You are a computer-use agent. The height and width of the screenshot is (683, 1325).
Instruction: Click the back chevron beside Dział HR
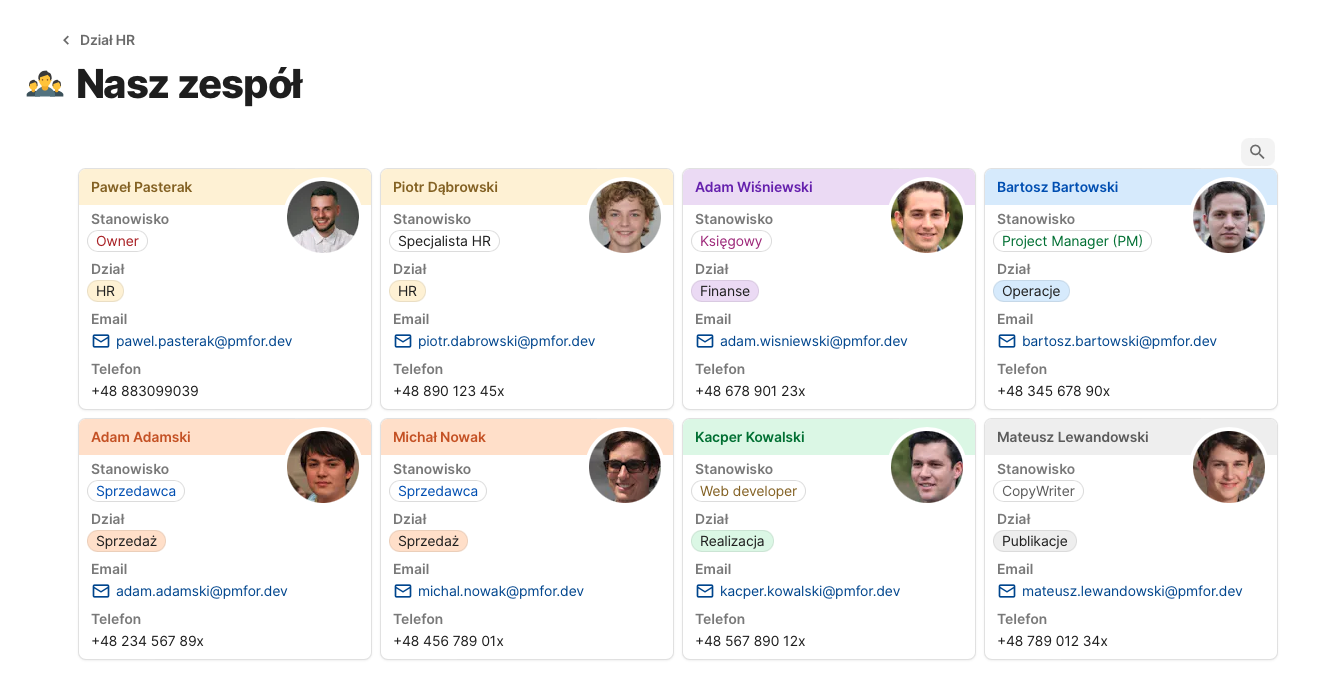click(66, 41)
